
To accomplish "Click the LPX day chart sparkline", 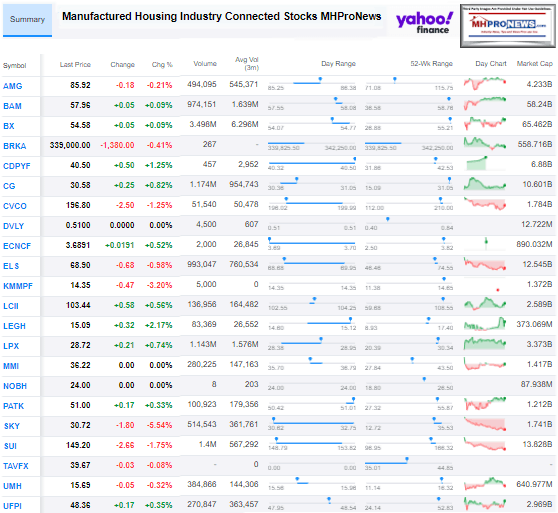I will coord(485,344).
